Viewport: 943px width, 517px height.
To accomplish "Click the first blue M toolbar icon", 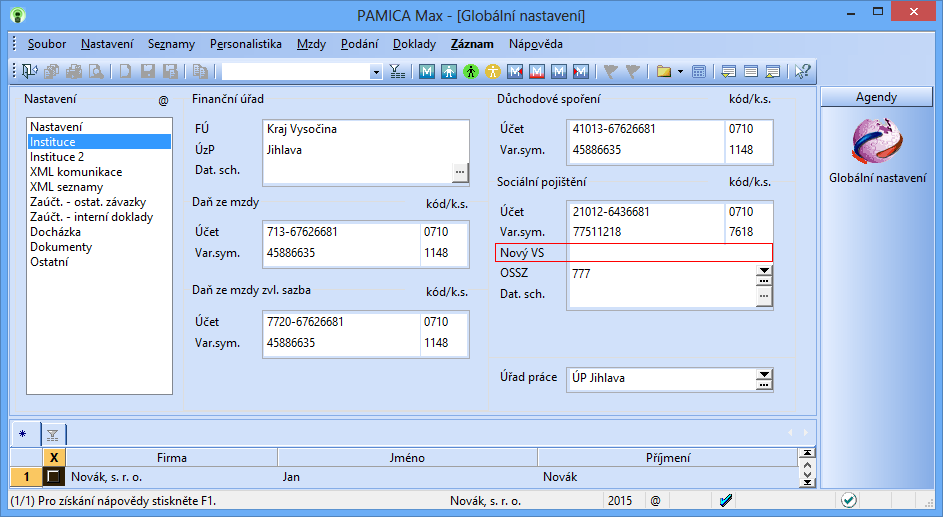I will point(427,72).
